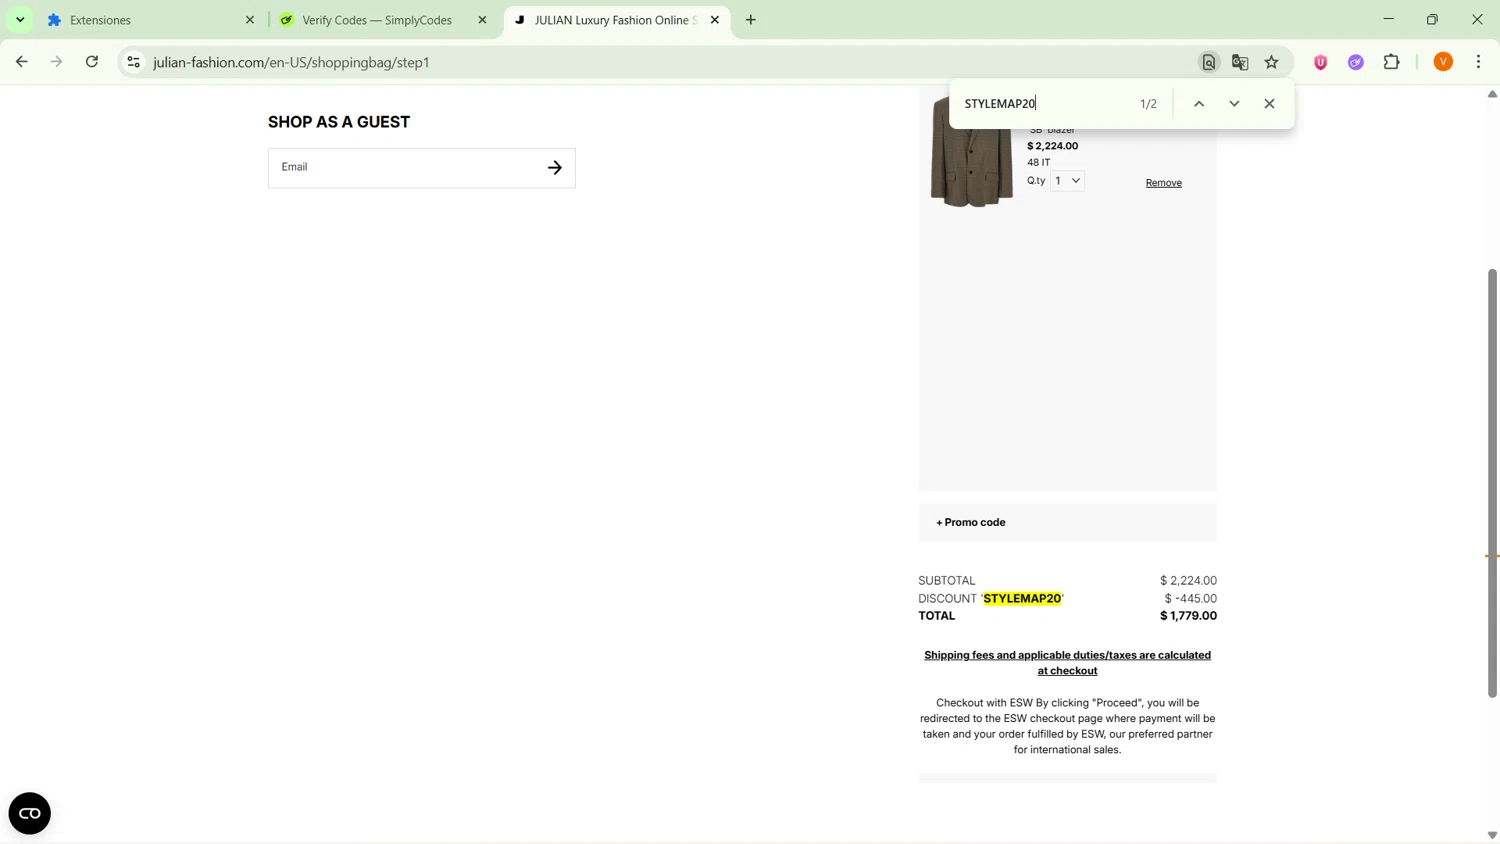Click the 48 IT size text
Screen dimensions: 1500x844
pos(1039,162)
